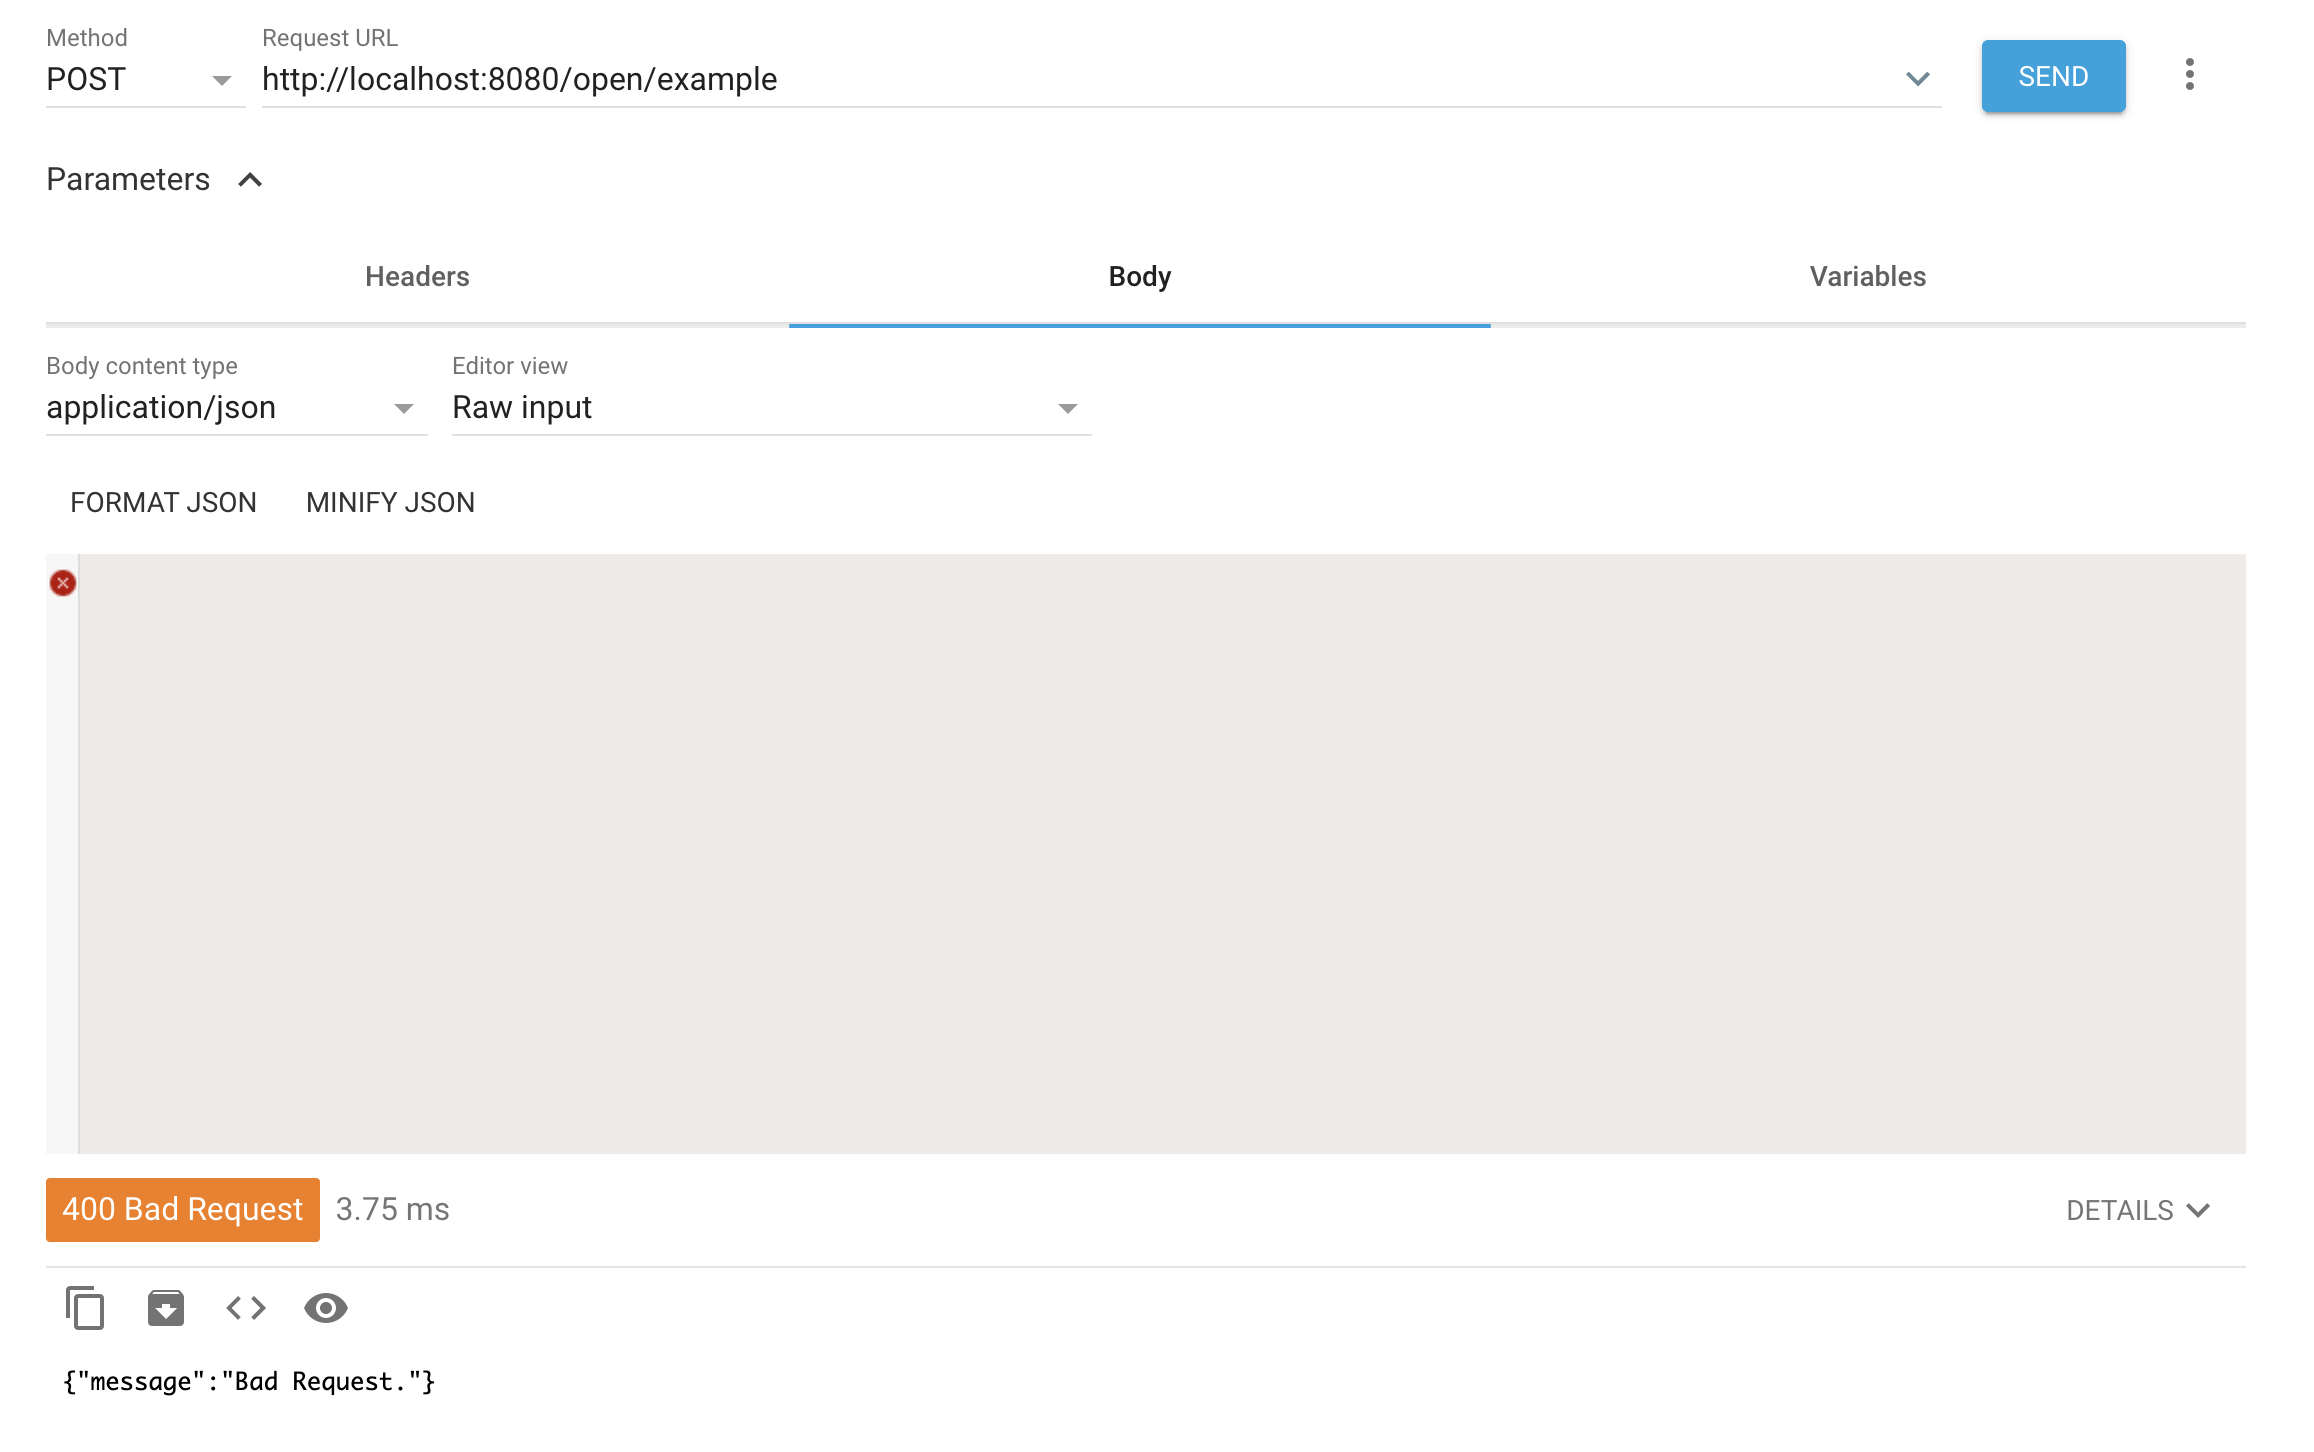Click the MINIFY JSON button
This screenshot has height=1452, width=2314.
pyautogui.click(x=390, y=502)
